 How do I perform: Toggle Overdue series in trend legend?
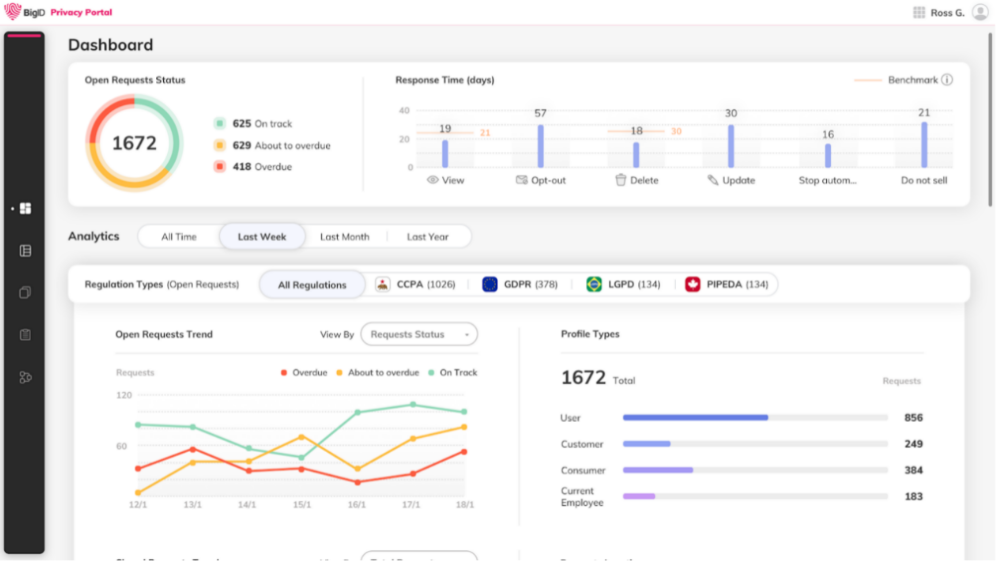(x=304, y=373)
